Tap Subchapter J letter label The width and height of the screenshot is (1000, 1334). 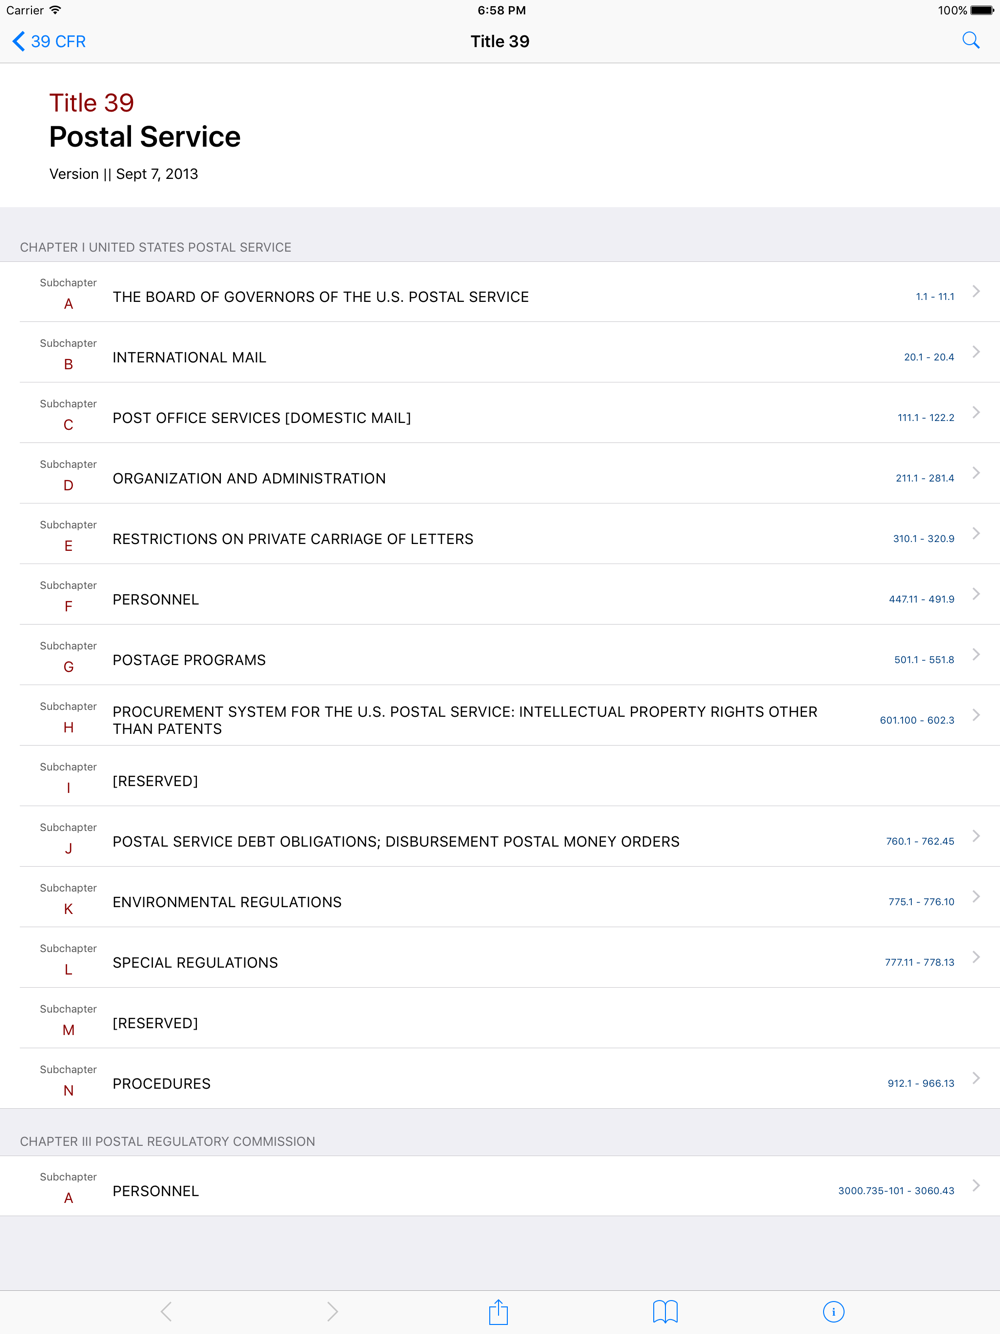68,848
